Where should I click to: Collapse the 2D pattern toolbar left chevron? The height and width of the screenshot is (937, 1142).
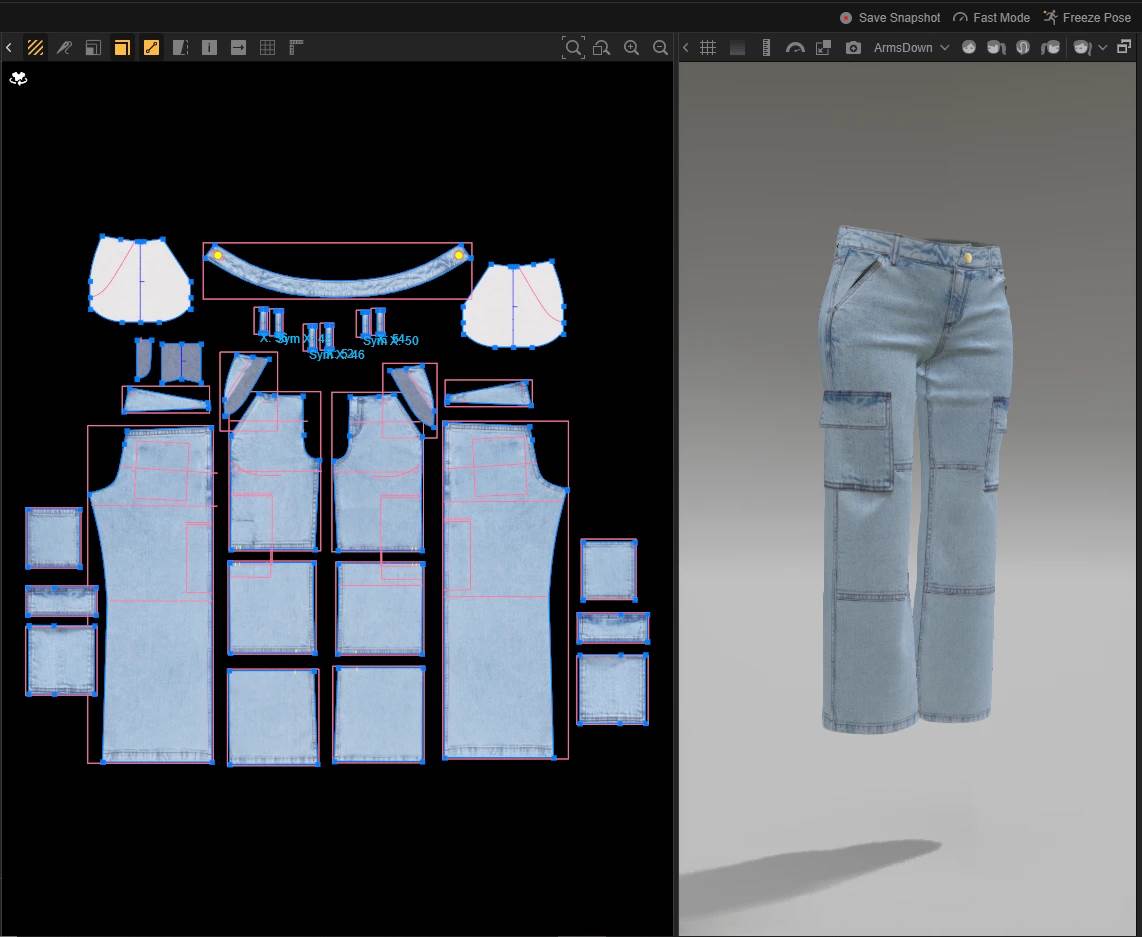(9, 48)
